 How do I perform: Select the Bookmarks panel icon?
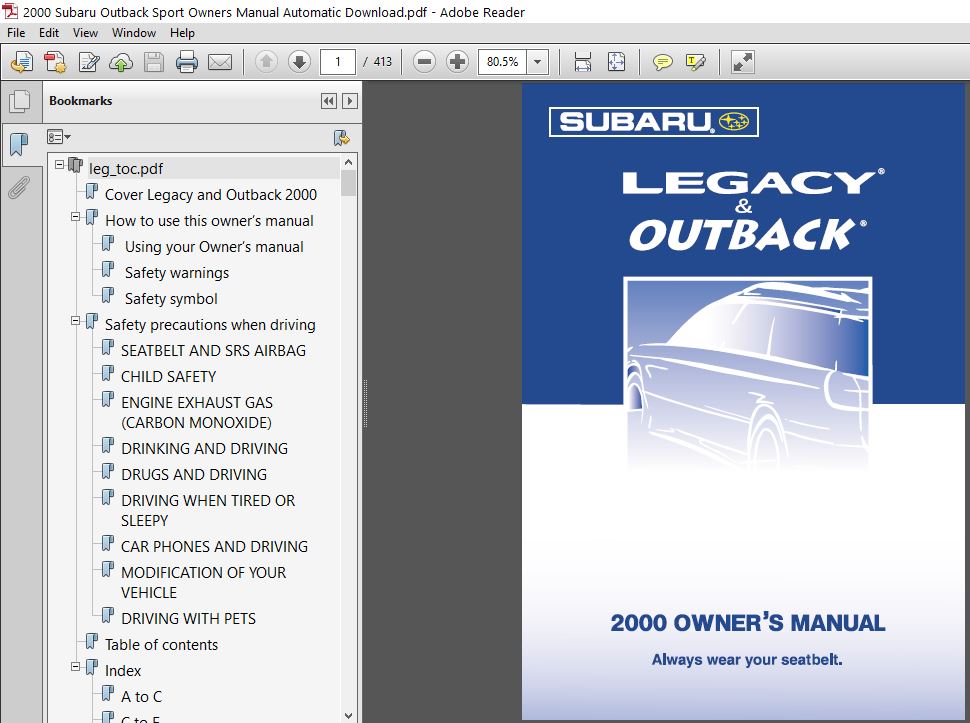[19, 144]
